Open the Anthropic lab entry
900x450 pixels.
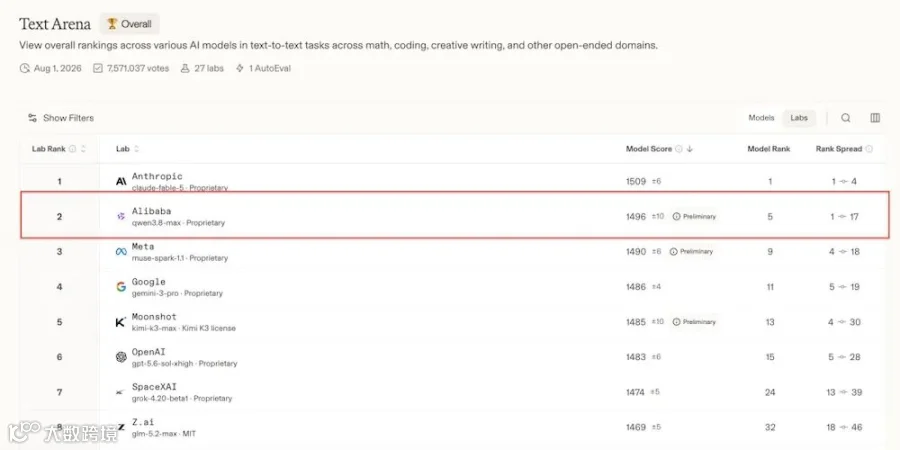point(157,176)
